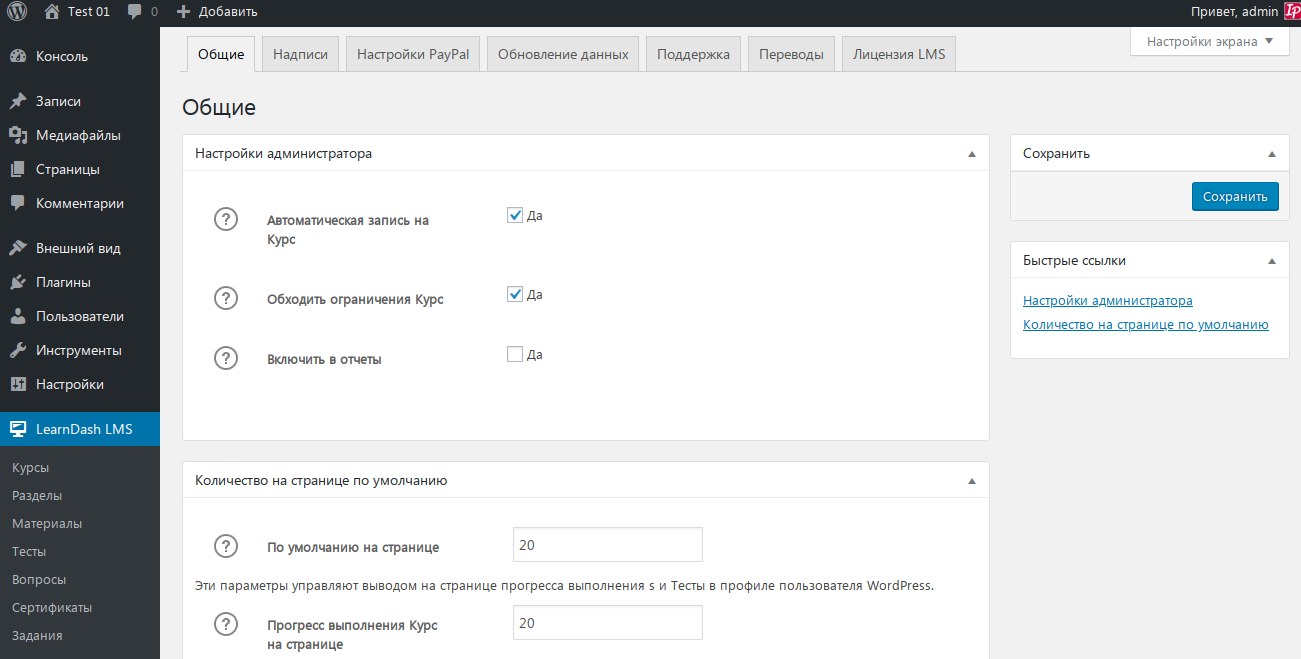The height and width of the screenshot is (659, 1301).
Task: Click the Страницы pages icon
Action: (x=18, y=169)
